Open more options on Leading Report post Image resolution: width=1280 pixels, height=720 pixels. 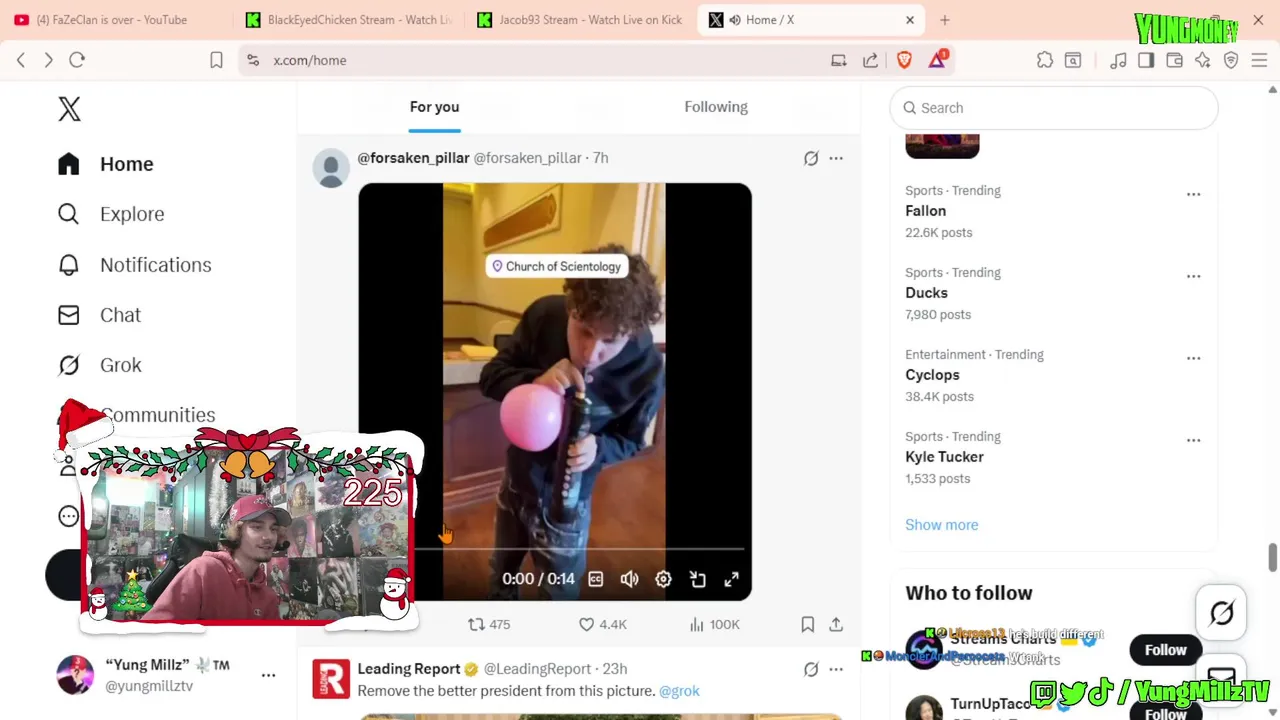point(836,669)
